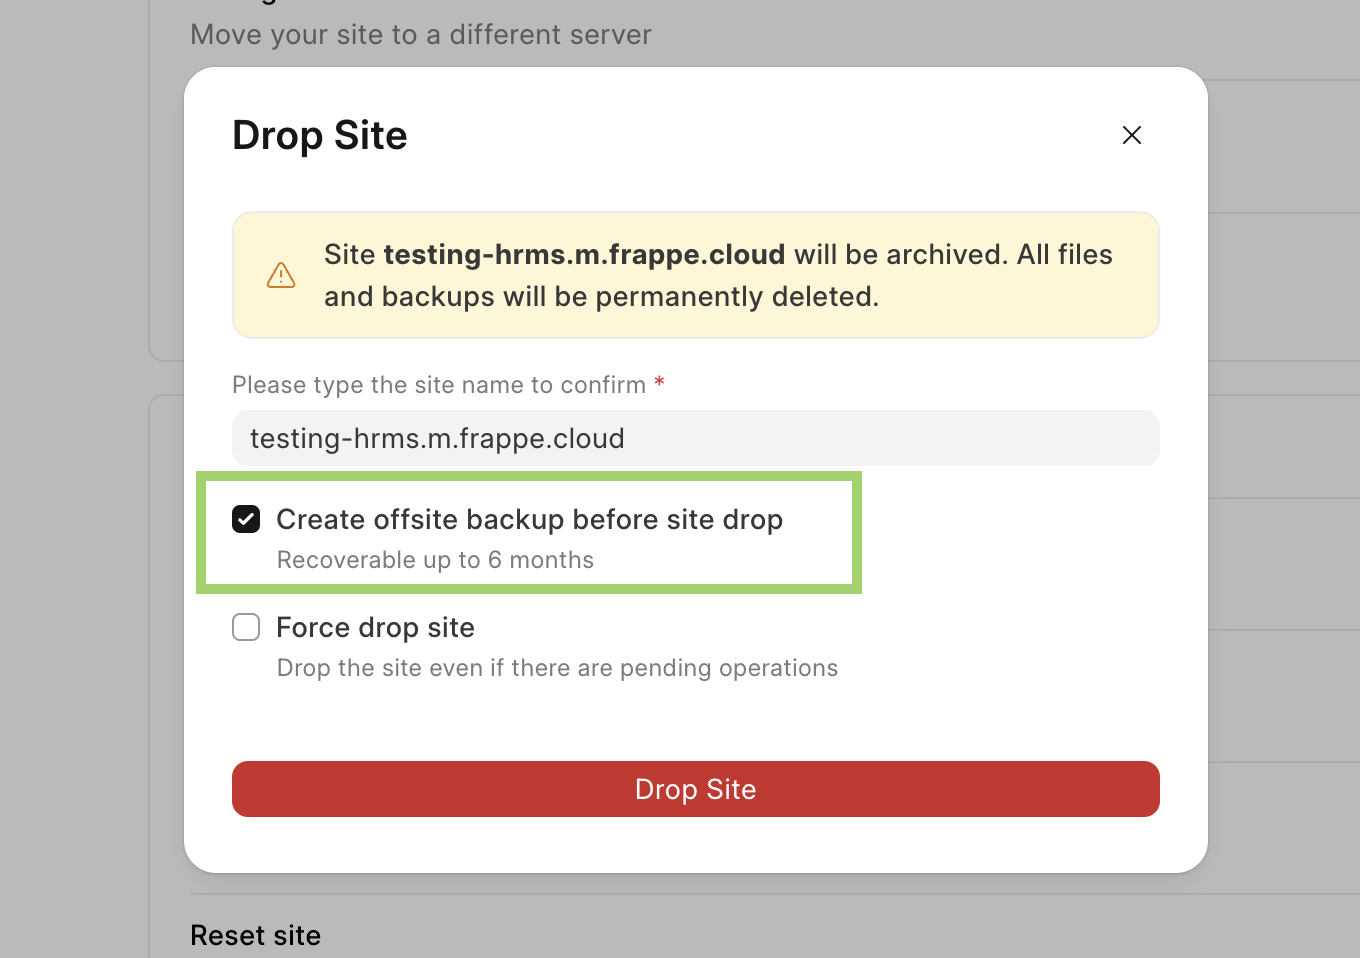Click the pending operations description text

pos(557,668)
